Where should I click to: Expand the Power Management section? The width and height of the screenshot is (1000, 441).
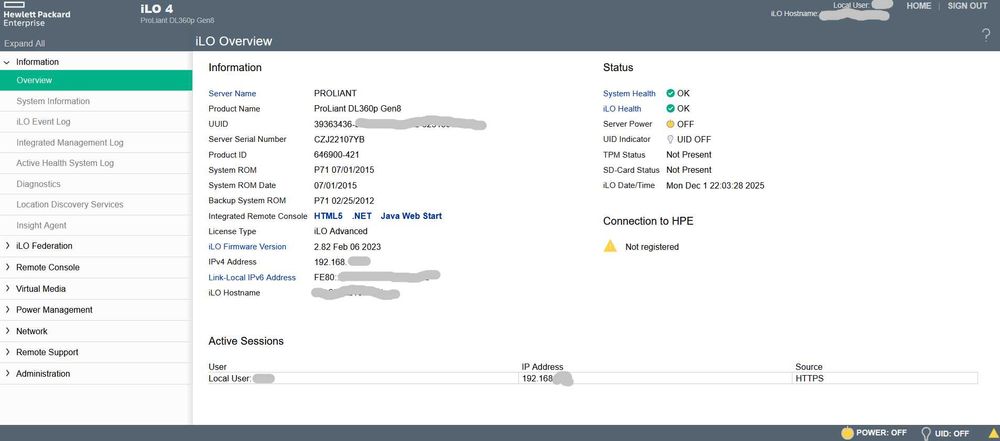coord(7,310)
